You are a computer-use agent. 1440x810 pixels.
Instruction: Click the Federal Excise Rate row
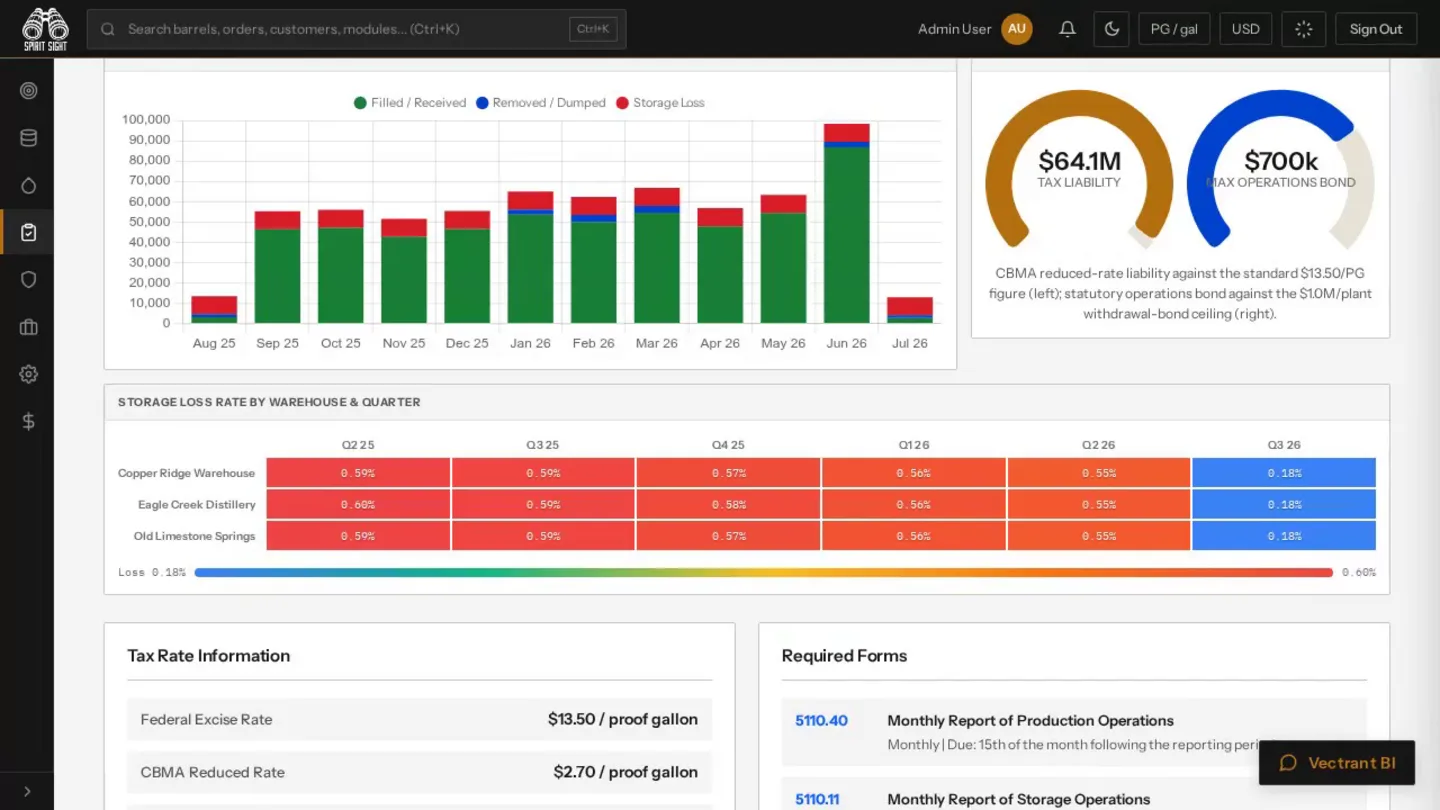[x=420, y=719]
